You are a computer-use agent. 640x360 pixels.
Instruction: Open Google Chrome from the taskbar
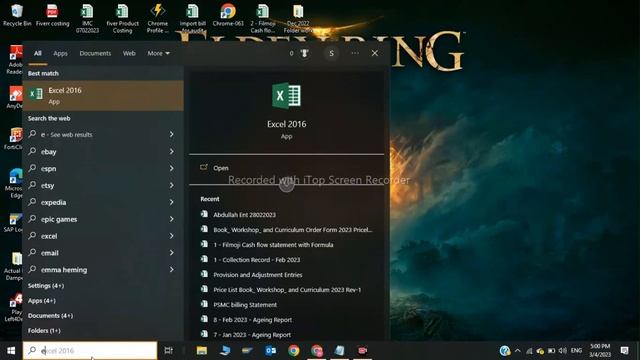click(293, 350)
